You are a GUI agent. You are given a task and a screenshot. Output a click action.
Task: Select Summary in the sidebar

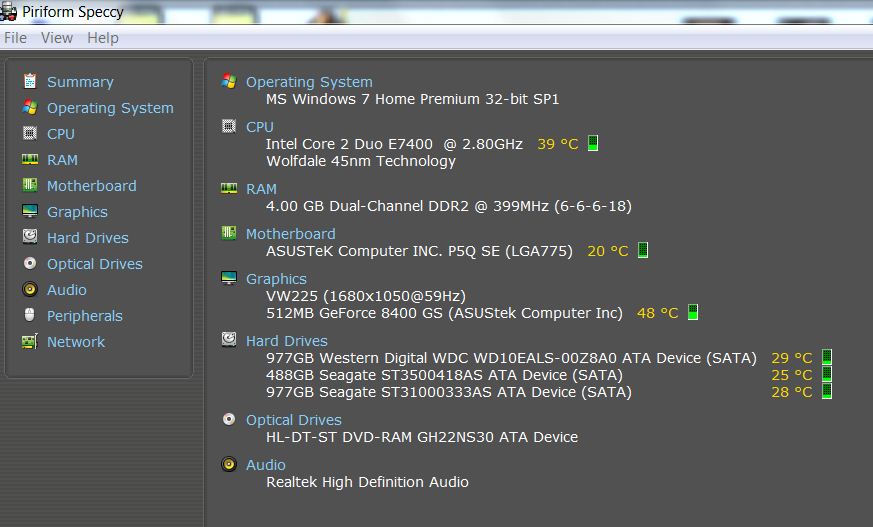pos(80,82)
